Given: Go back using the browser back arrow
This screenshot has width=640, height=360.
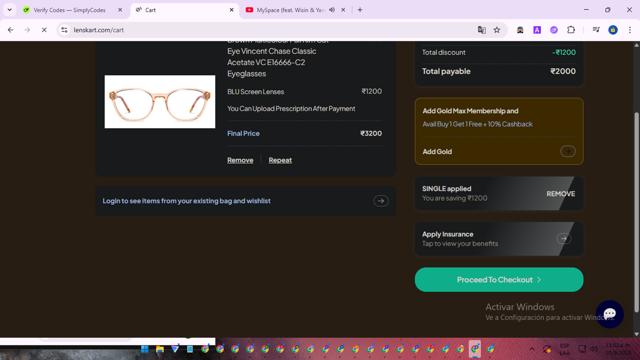Looking at the screenshot, I should coord(11,30).
